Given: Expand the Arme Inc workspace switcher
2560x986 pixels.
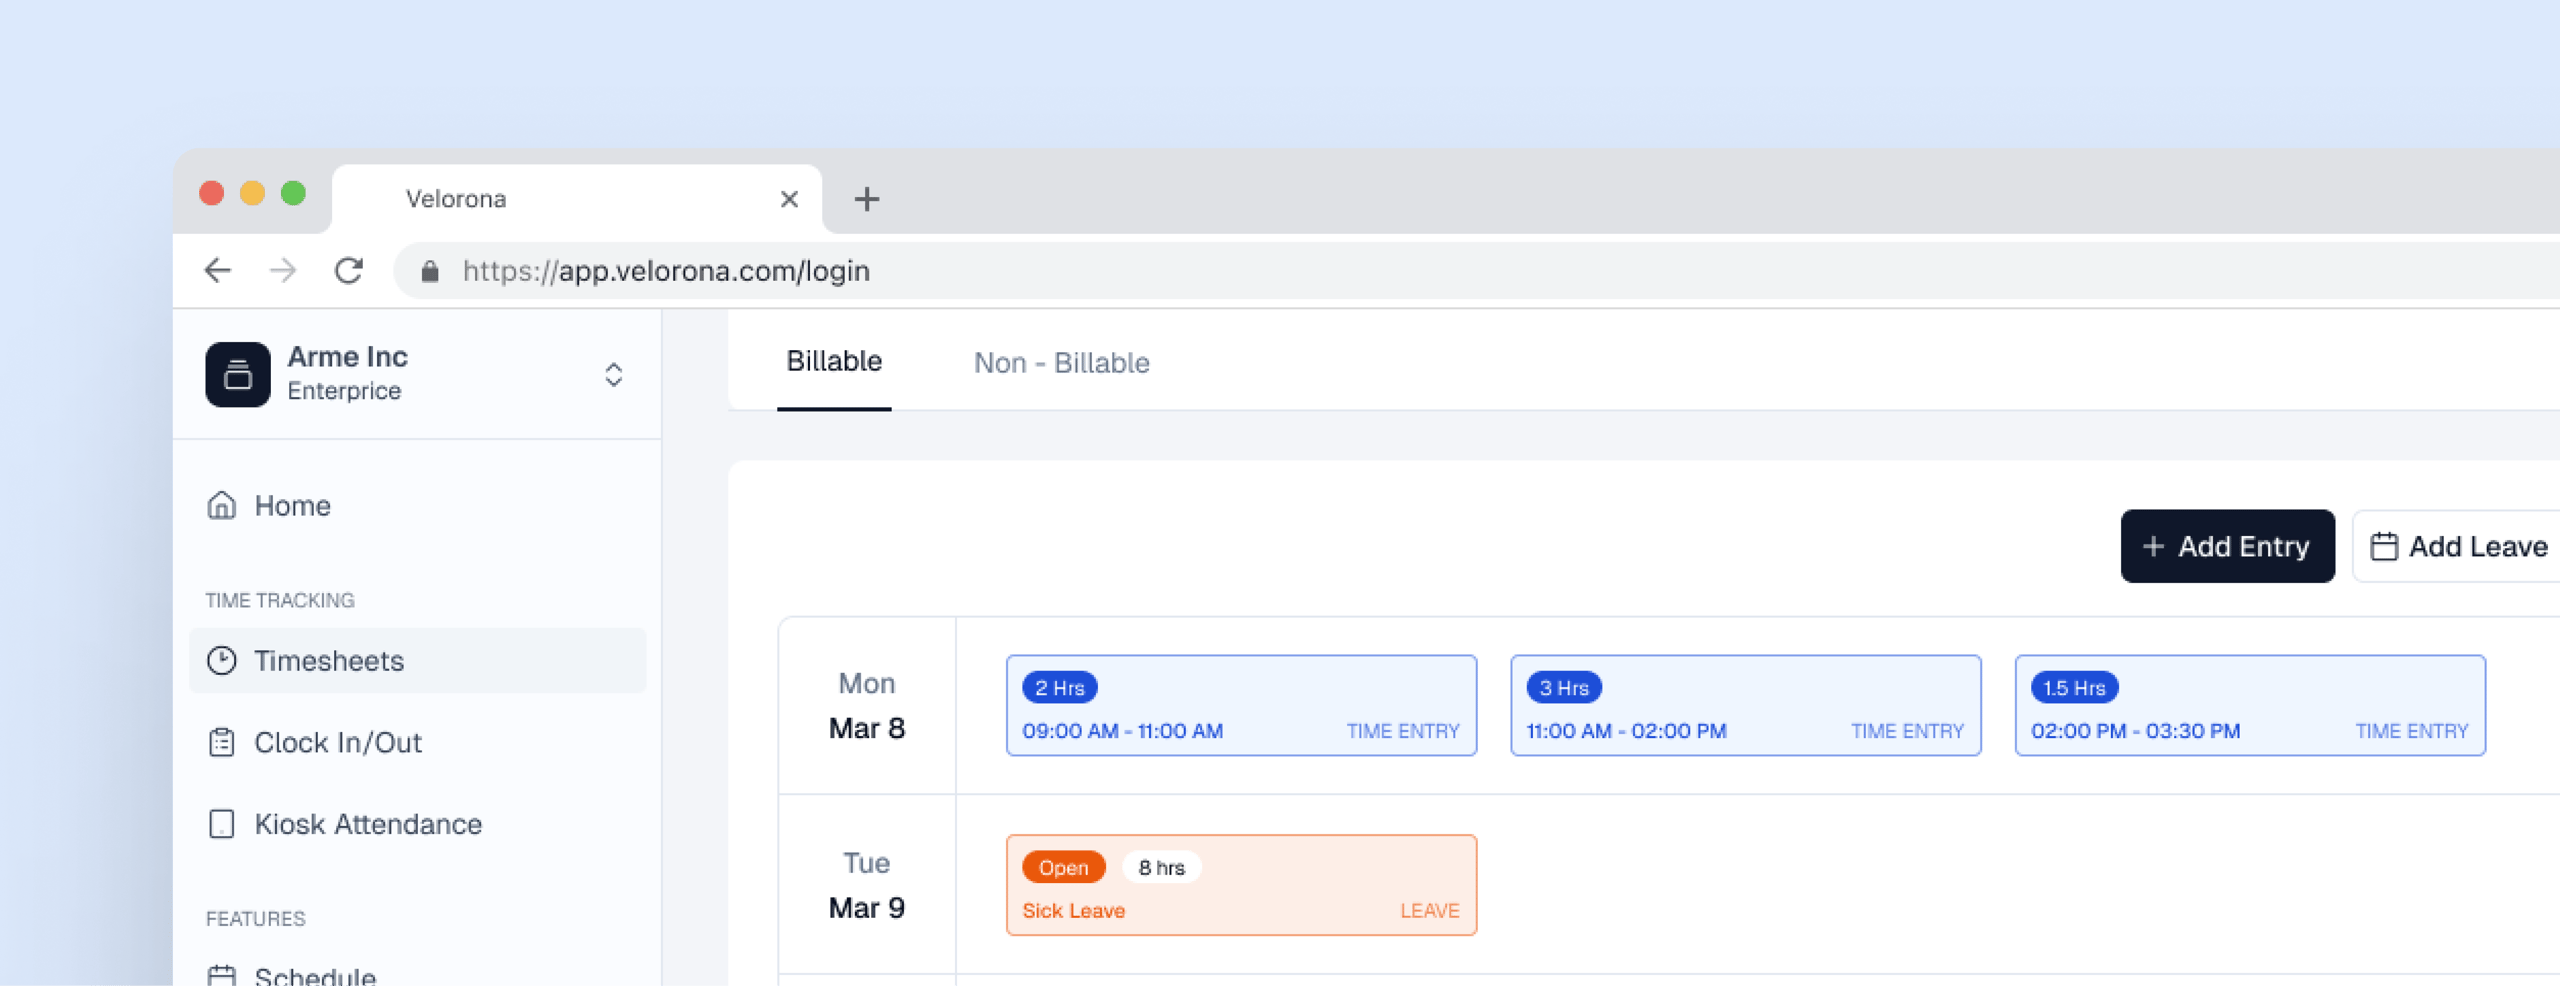Looking at the screenshot, I should pos(613,374).
